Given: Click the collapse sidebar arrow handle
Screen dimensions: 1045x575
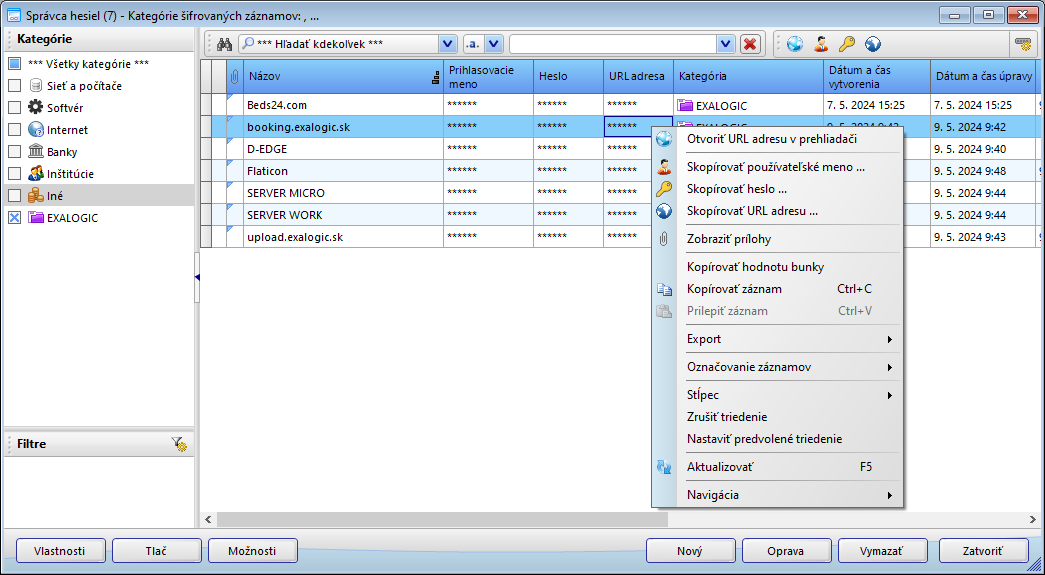Looking at the screenshot, I should [x=197, y=277].
